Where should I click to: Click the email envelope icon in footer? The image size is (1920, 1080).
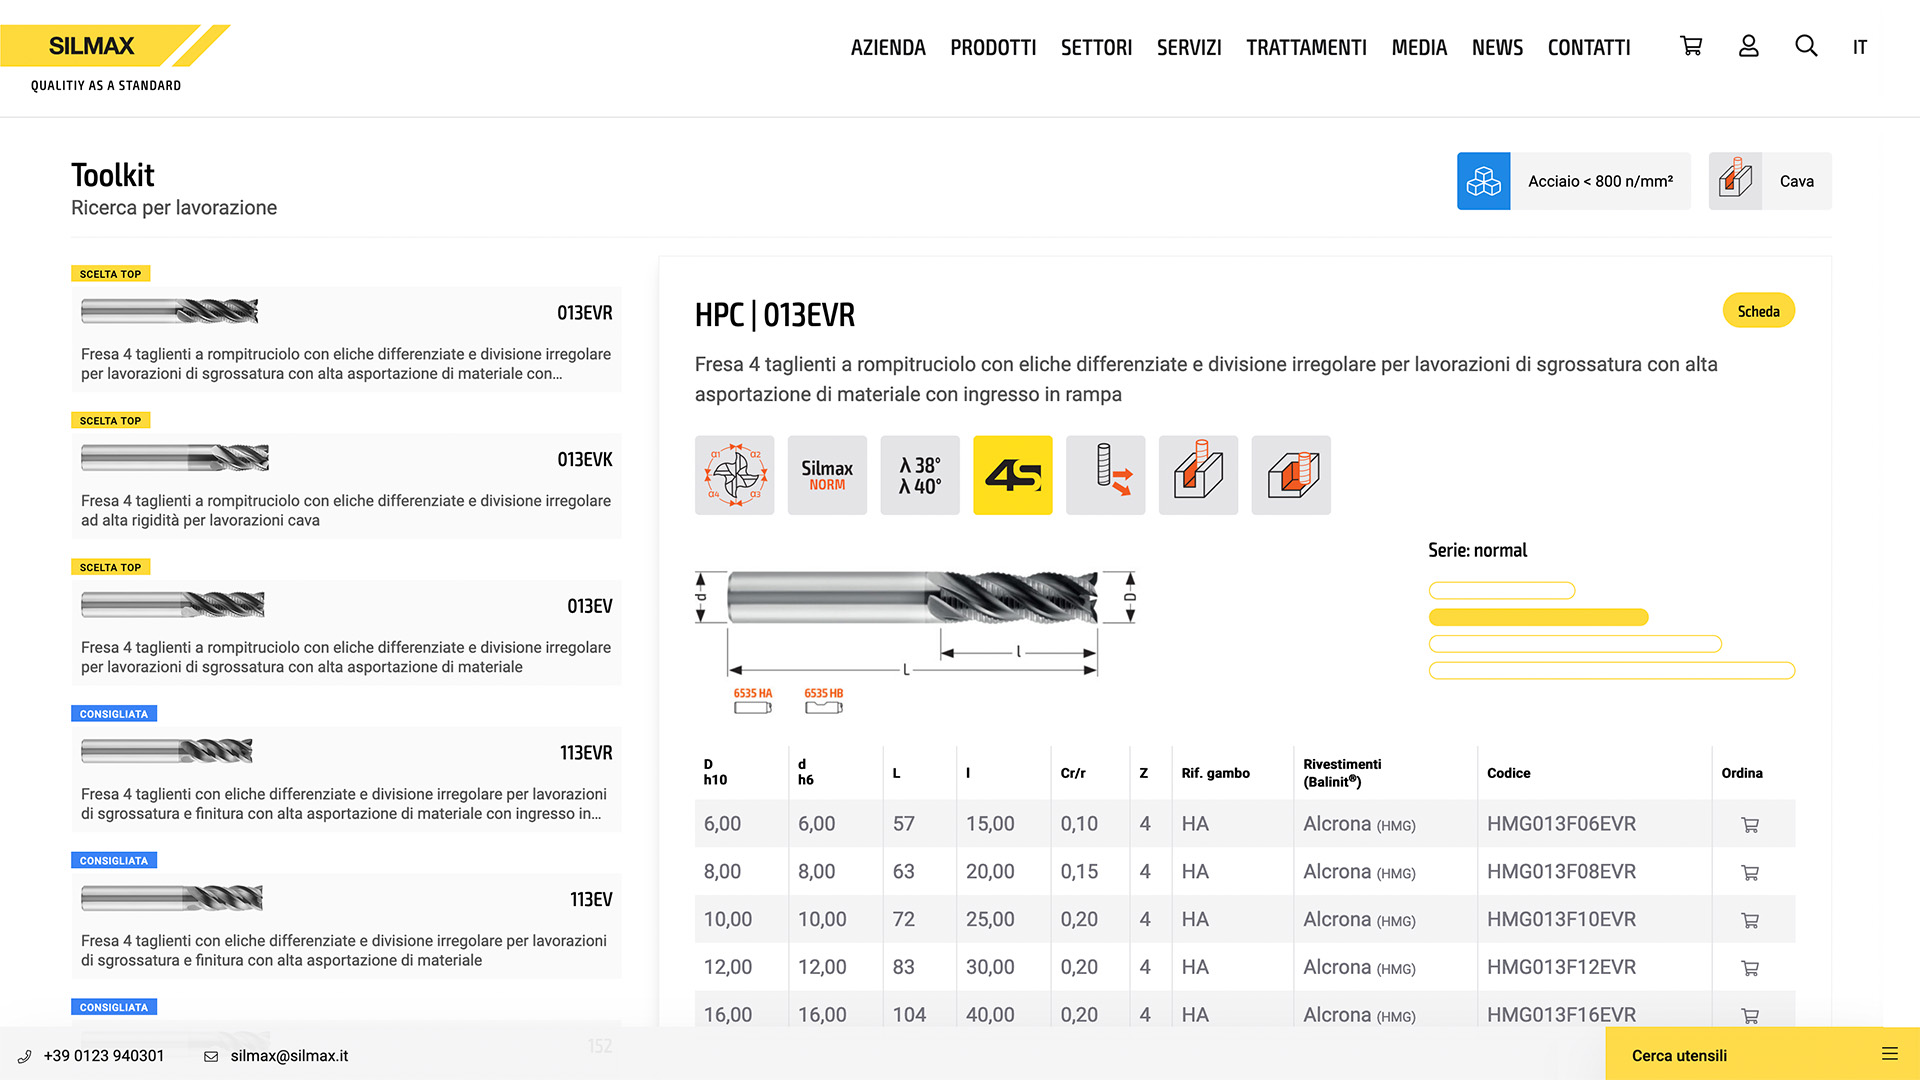pyautogui.click(x=211, y=1056)
